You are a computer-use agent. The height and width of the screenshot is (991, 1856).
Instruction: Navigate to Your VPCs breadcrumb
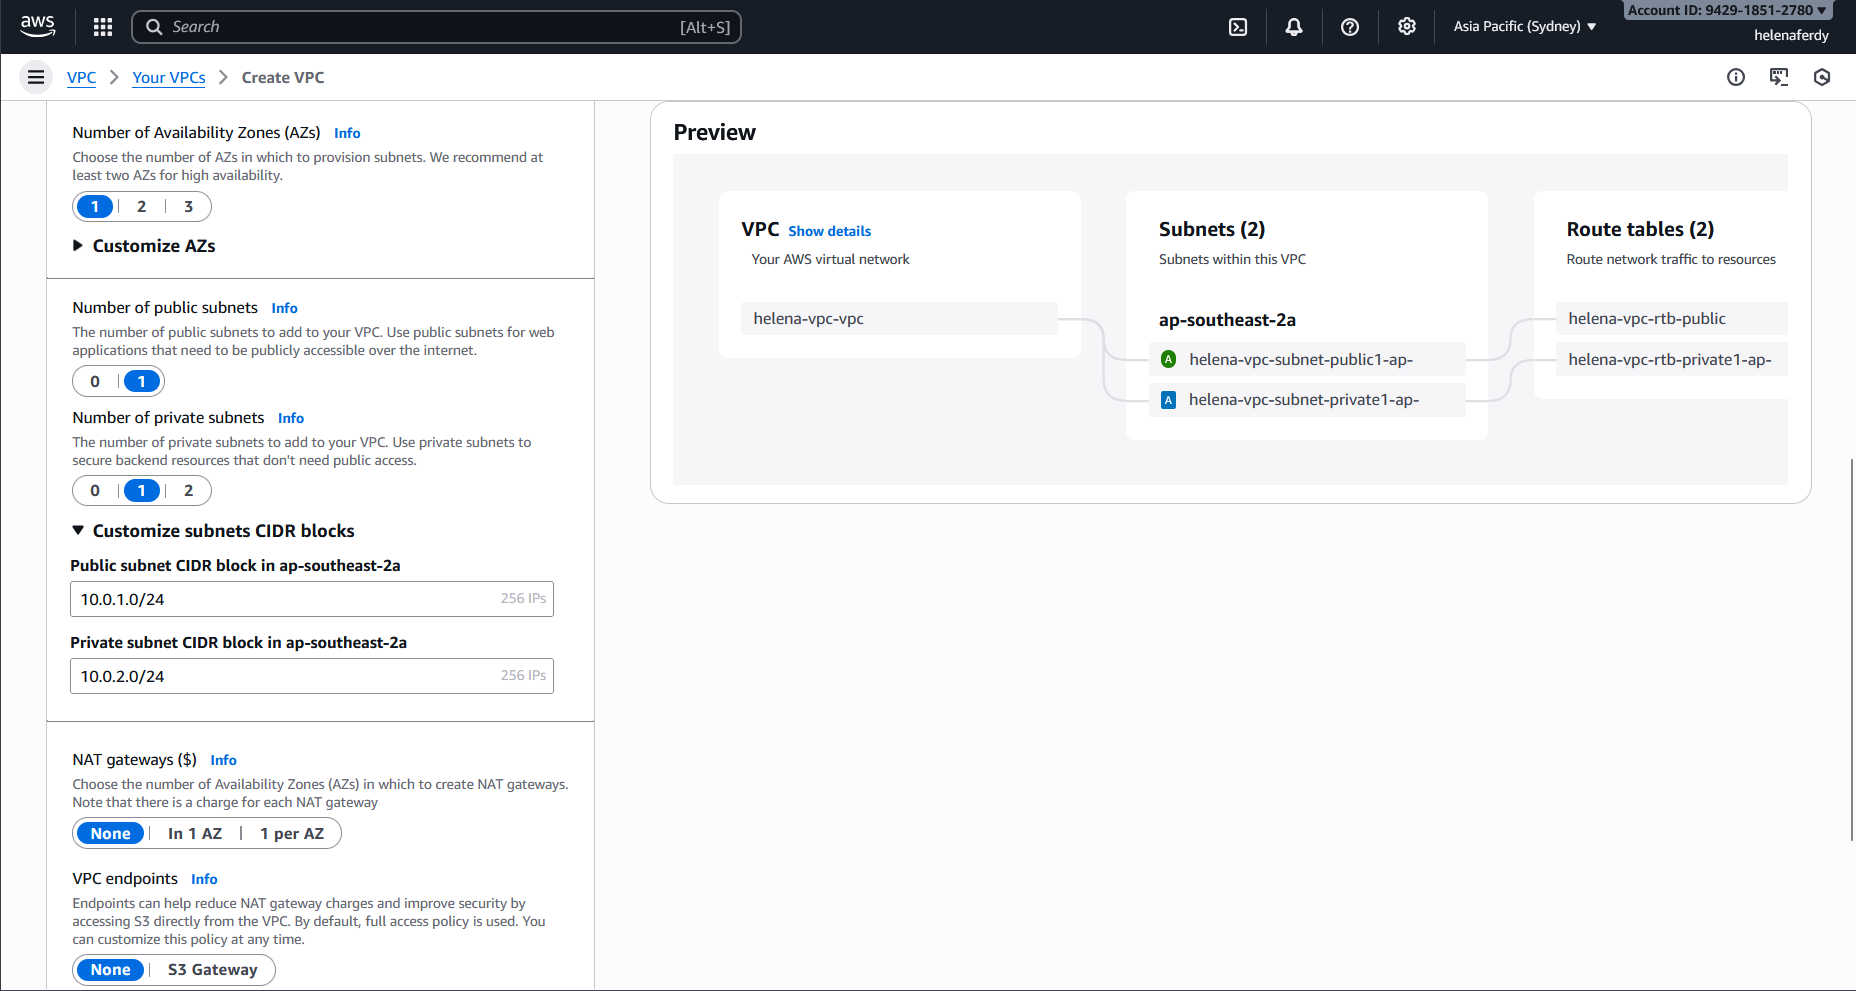(169, 78)
